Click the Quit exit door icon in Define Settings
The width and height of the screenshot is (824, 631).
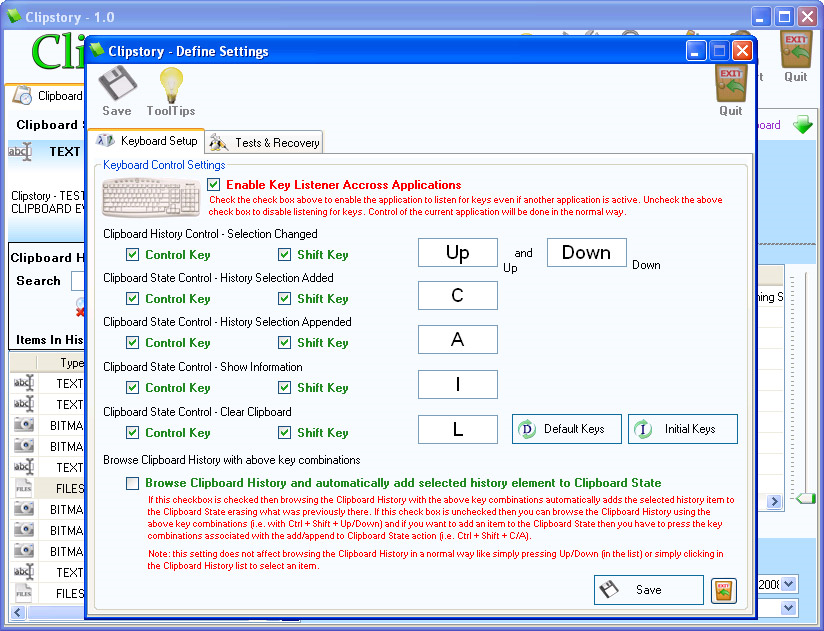[x=731, y=83]
